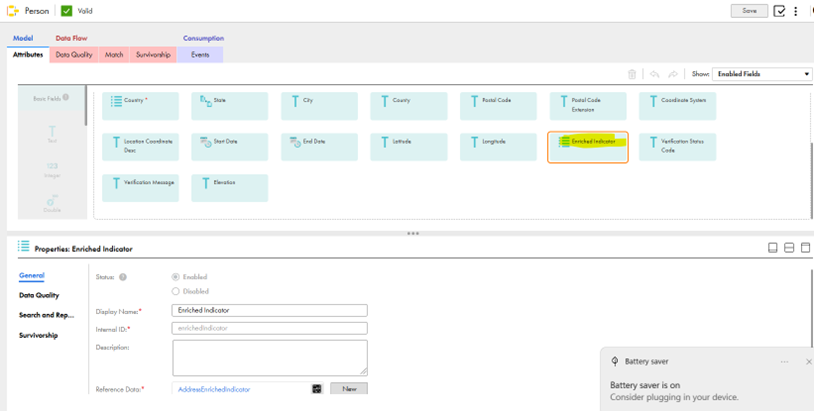Viewport: 814px width, 411px height.
Task: Click the fields canvas vertical scrollbar
Action: pos(811,182)
